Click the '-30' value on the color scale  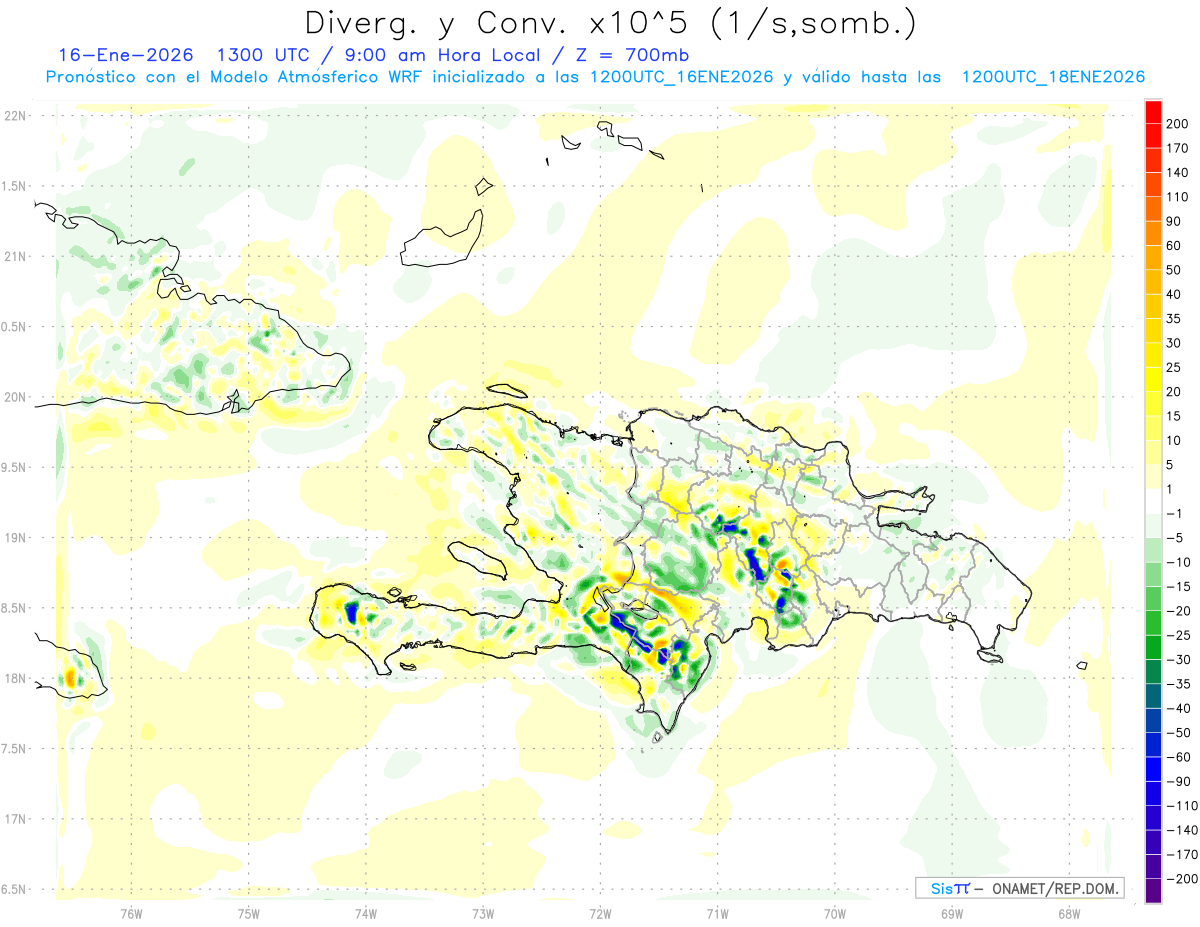1181,659
